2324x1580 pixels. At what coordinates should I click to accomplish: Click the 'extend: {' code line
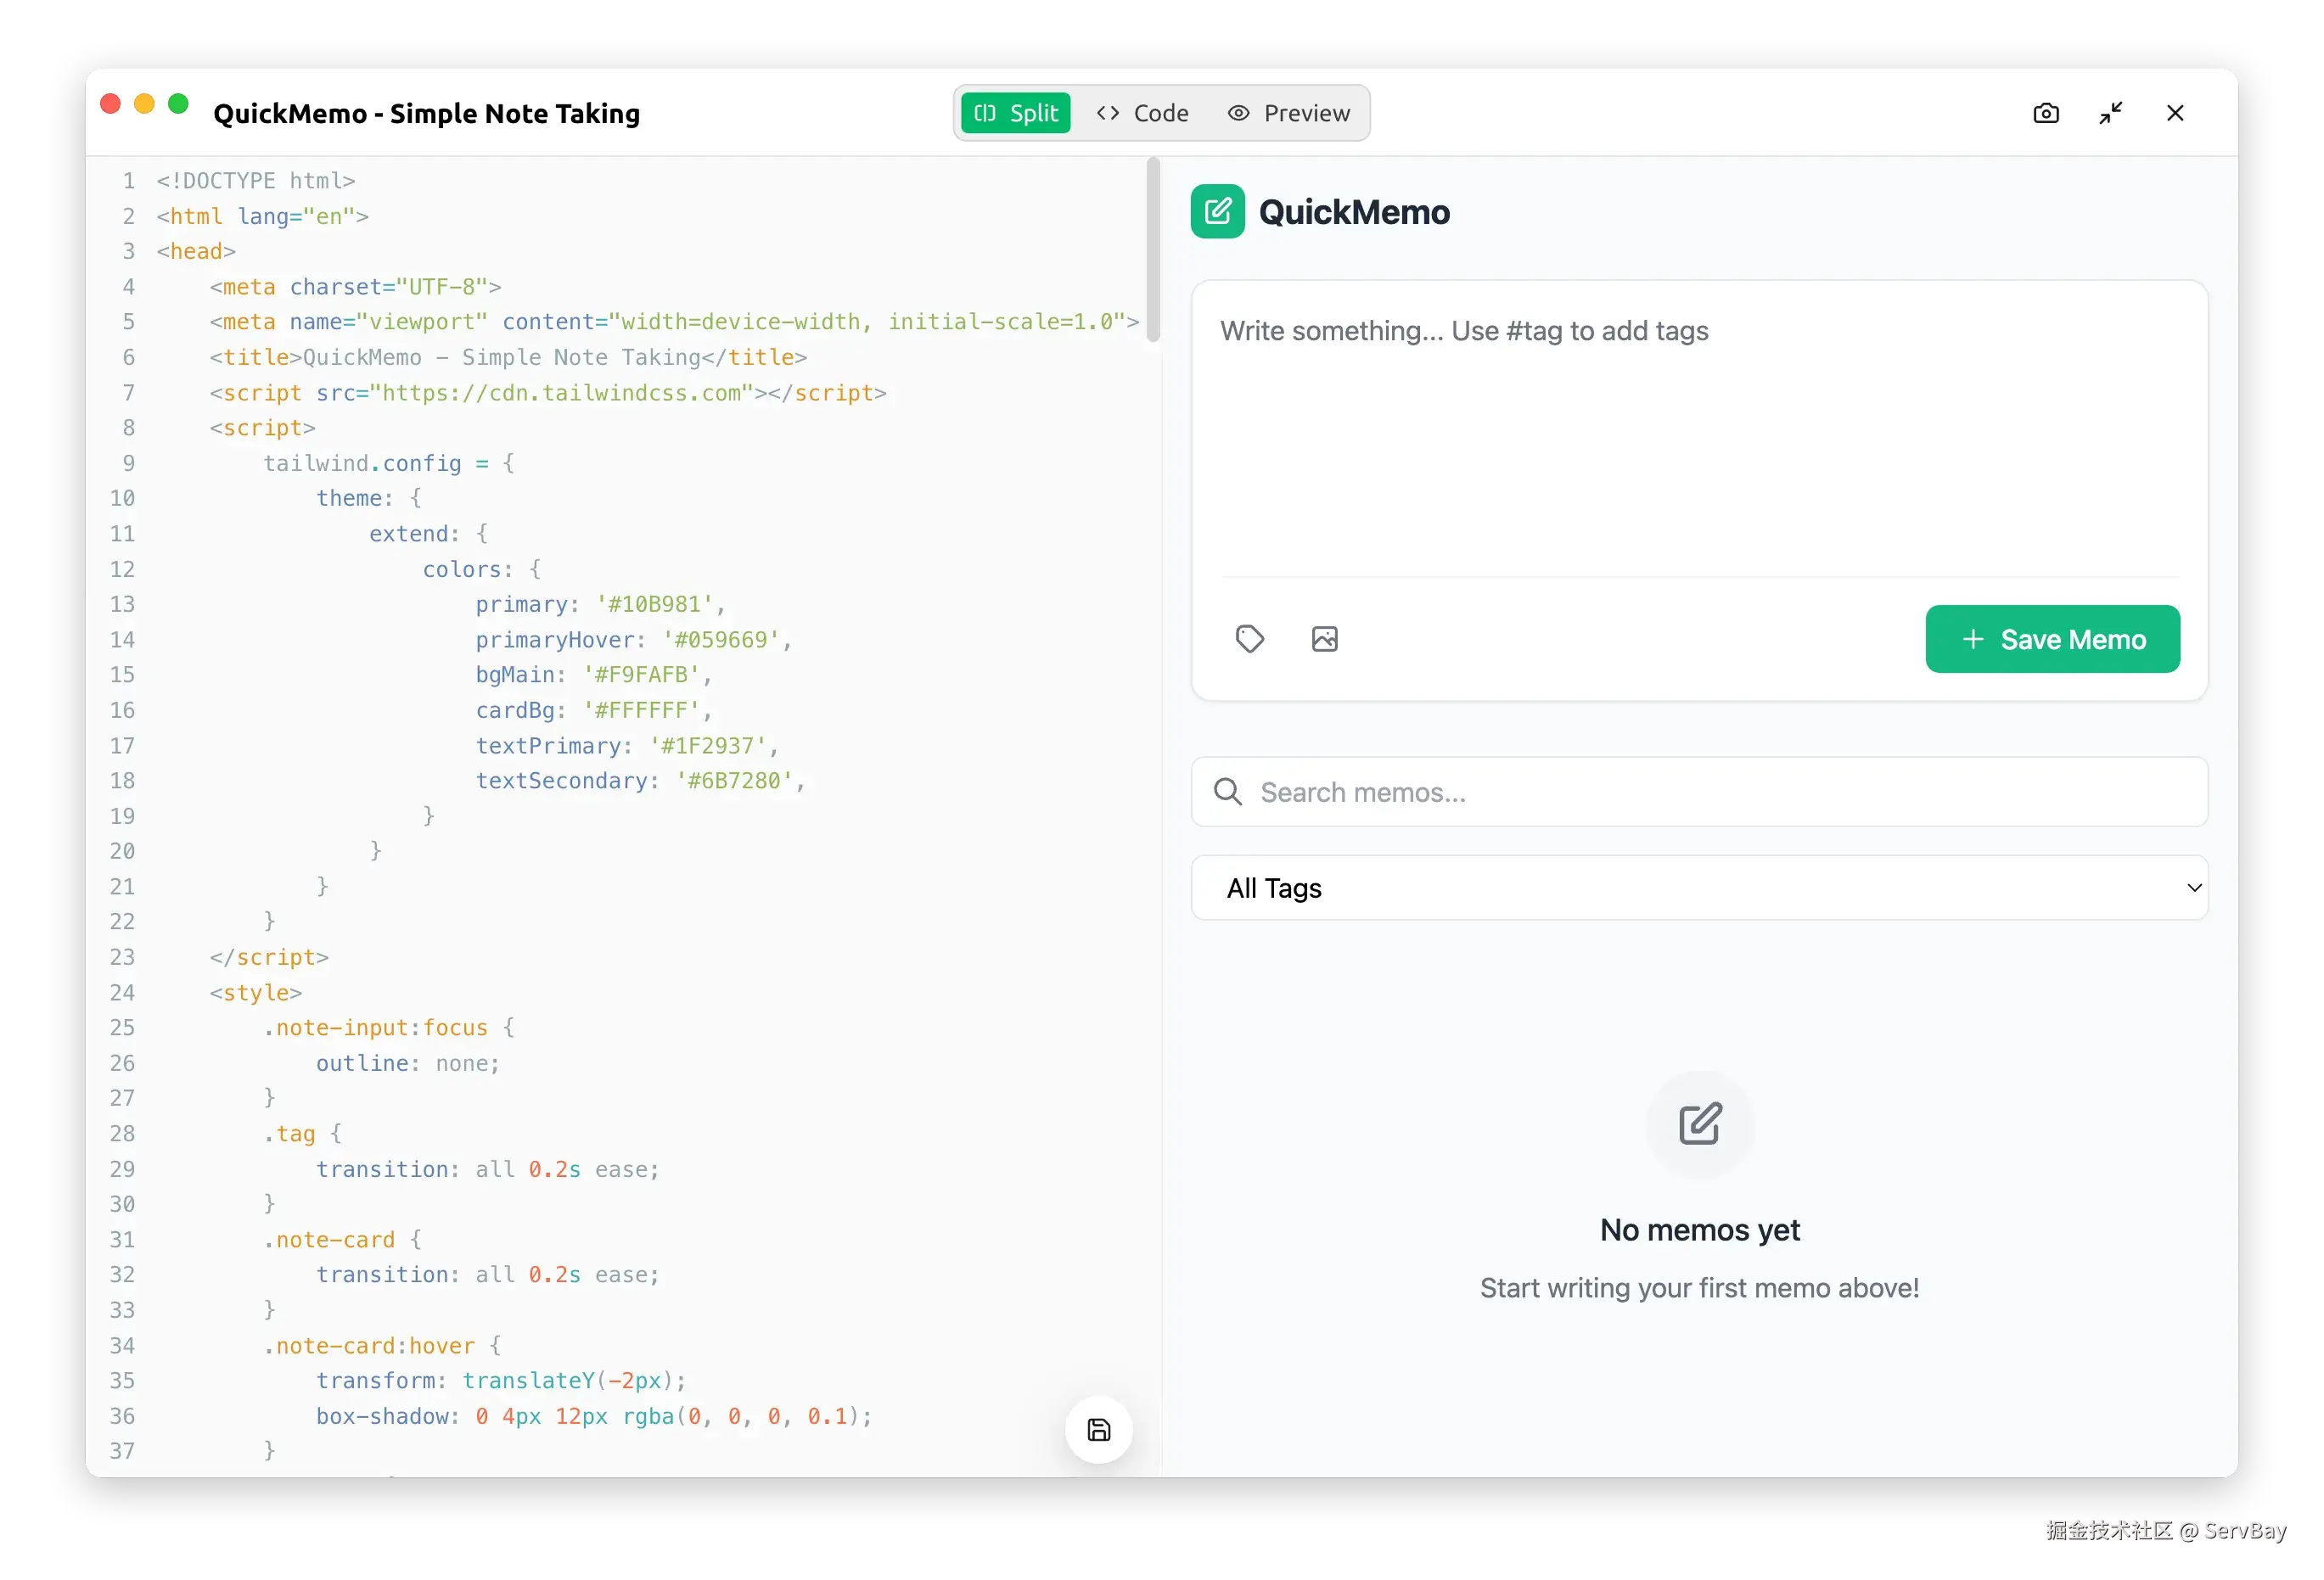coord(428,534)
